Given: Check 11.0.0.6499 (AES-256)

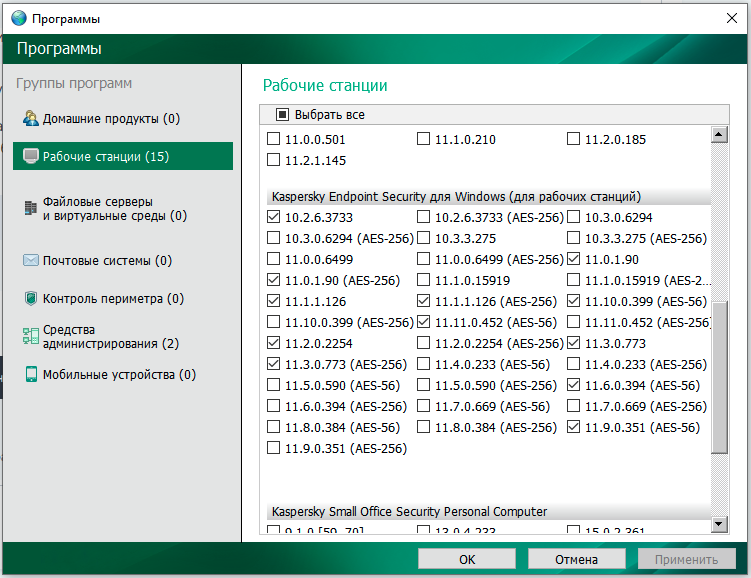Looking at the screenshot, I should [x=423, y=259].
